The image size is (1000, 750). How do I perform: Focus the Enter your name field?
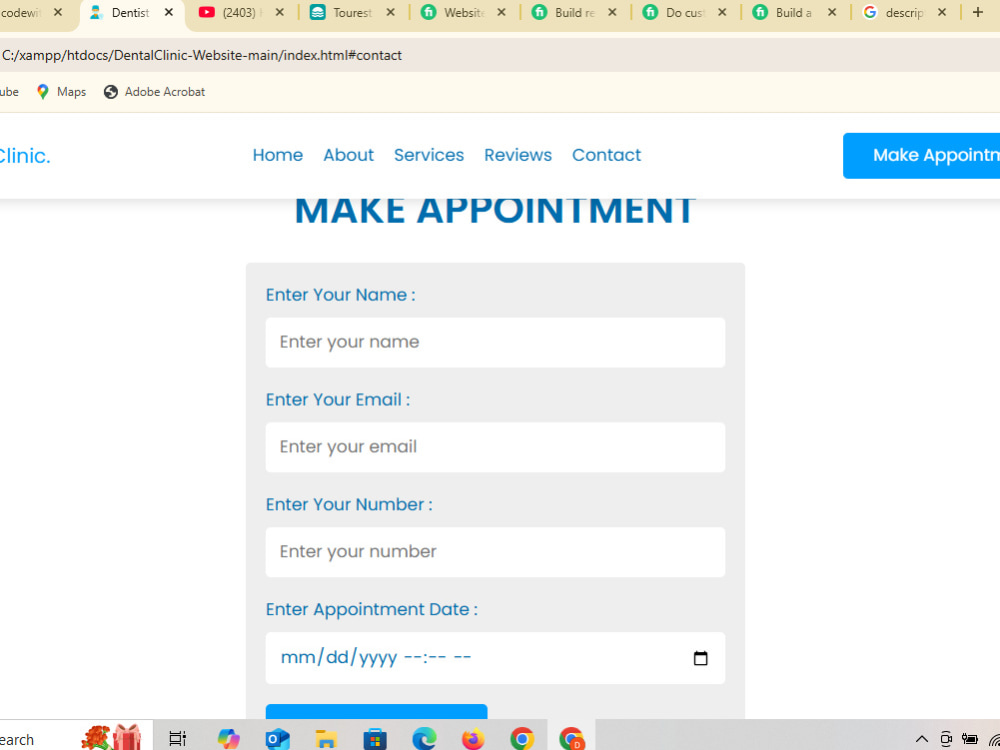(496, 342)
